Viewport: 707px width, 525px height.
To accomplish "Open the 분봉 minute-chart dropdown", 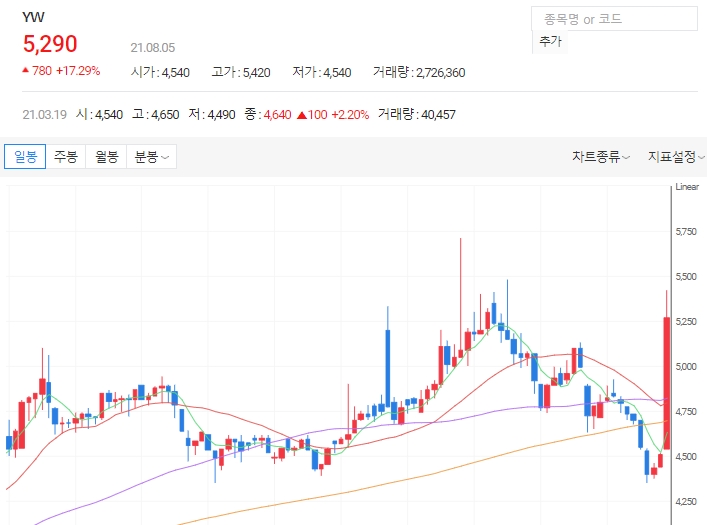I will 152,157.
